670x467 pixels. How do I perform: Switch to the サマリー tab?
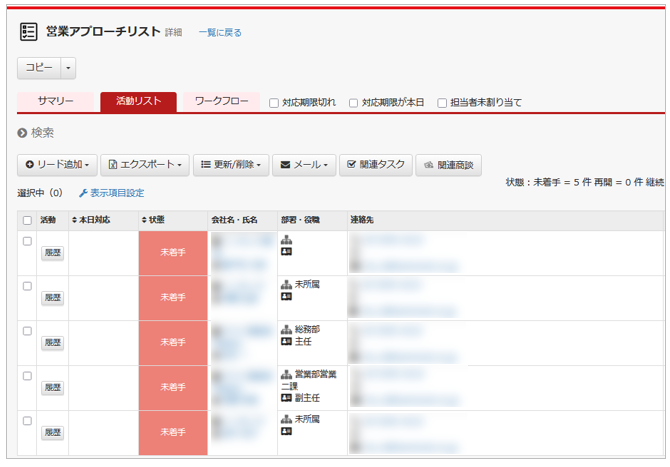[55, 102]
